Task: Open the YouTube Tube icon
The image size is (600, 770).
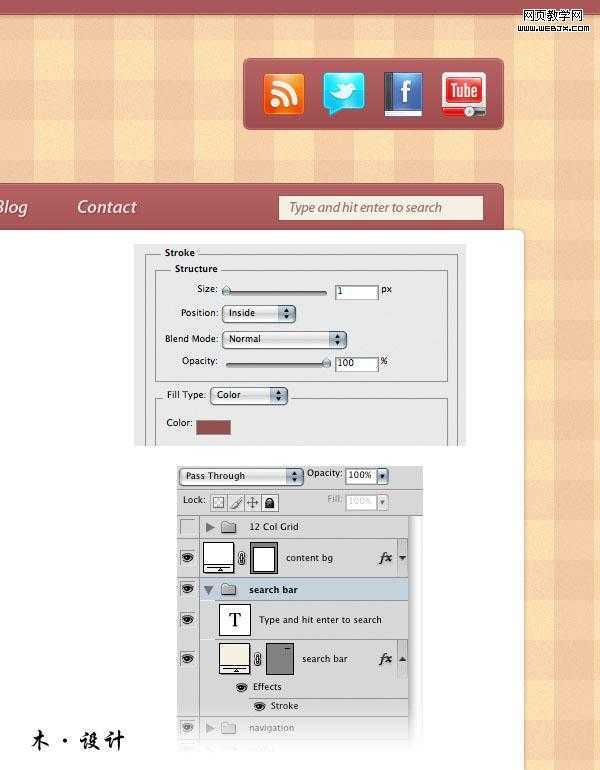Action: click(x=464, y=94)
